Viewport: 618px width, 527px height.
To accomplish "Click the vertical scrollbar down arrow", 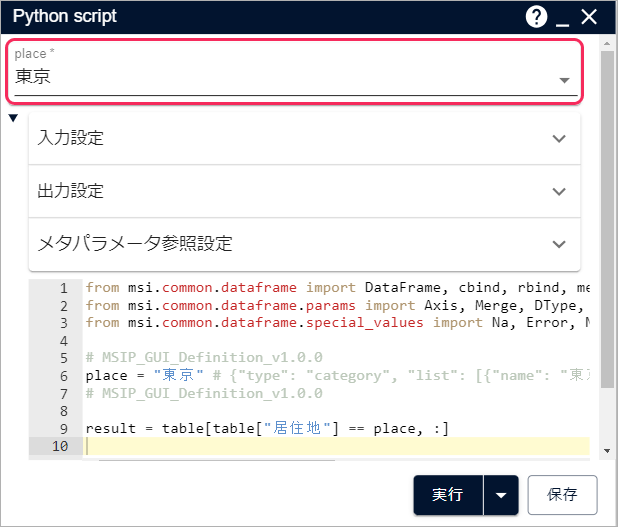I will 607,451.
